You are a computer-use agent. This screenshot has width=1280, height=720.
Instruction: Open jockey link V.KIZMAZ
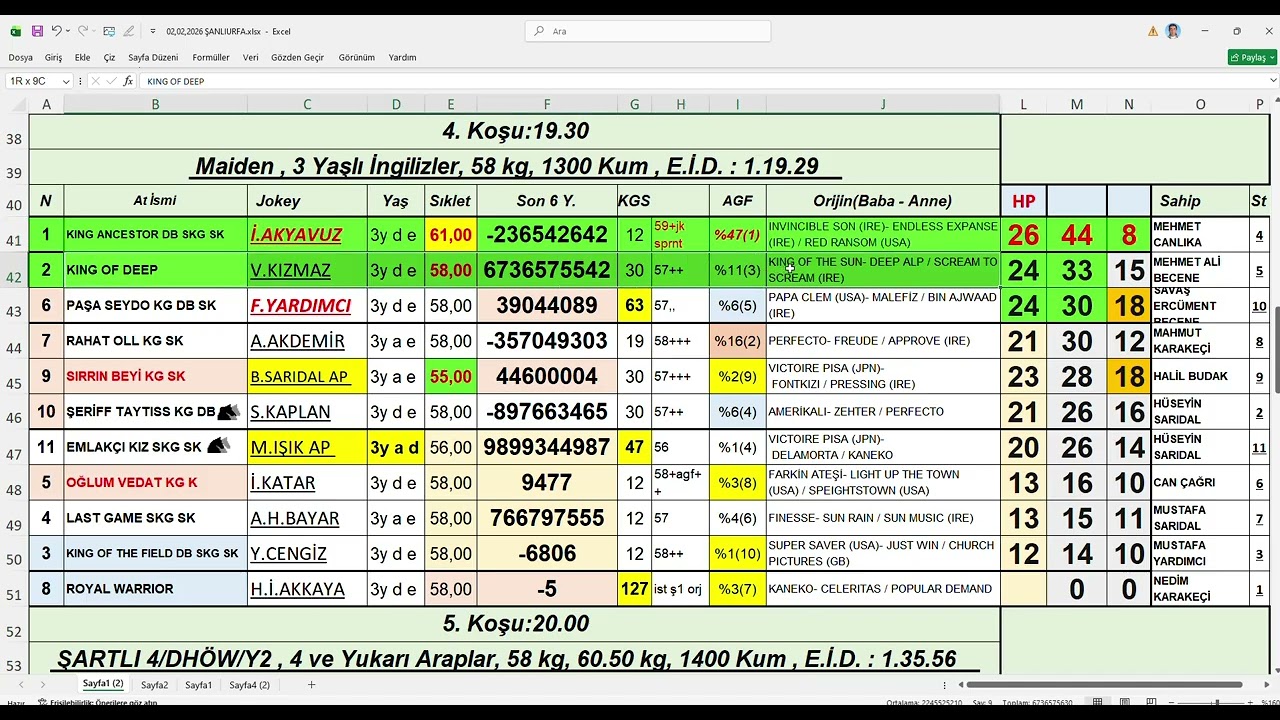(290, 270)
